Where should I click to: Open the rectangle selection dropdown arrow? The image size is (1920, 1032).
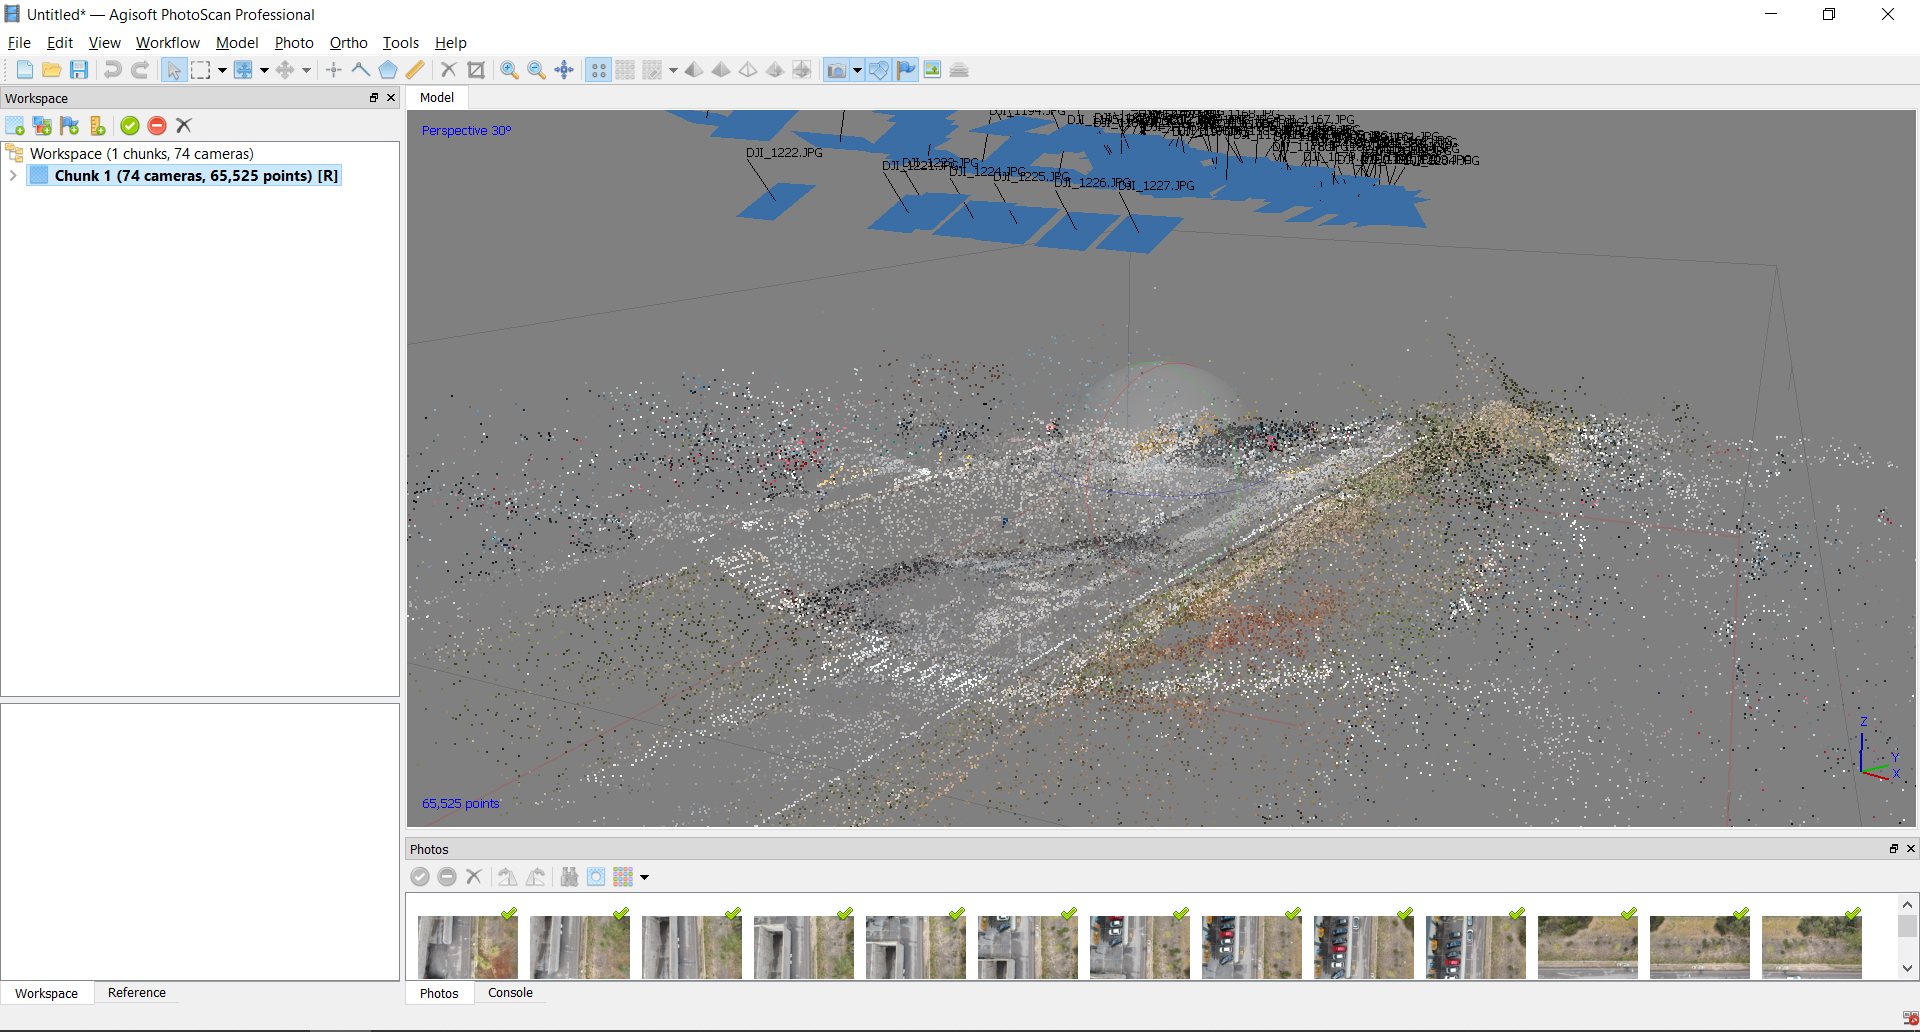coord(222,70)
